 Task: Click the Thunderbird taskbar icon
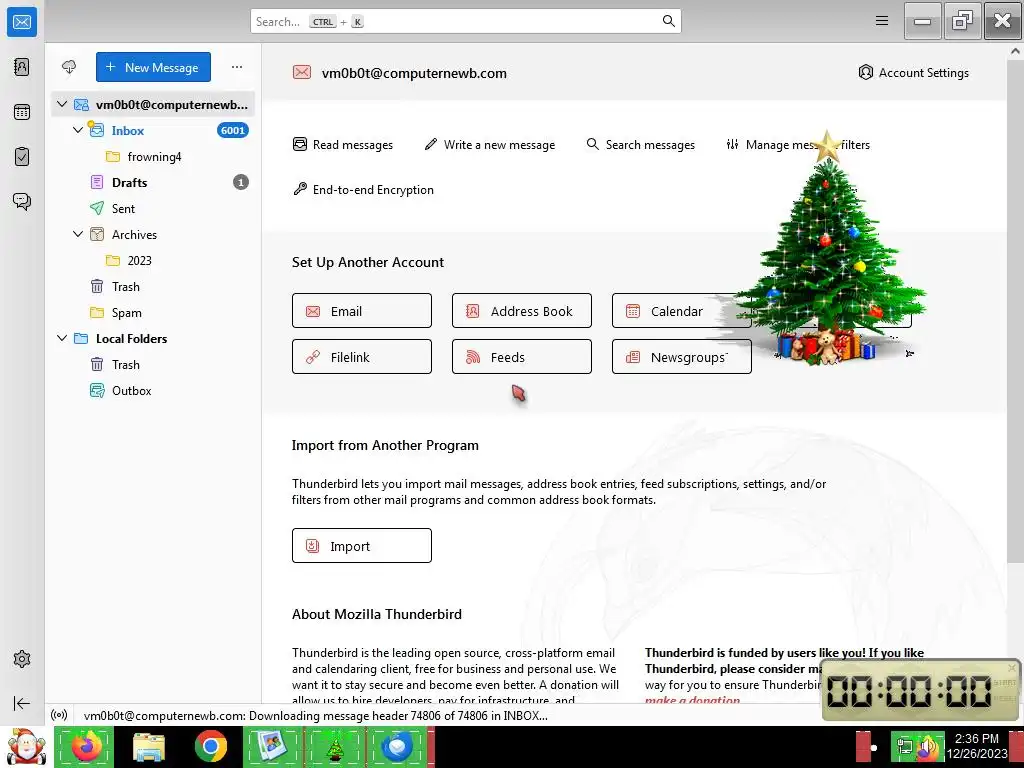tap(398, 746)
